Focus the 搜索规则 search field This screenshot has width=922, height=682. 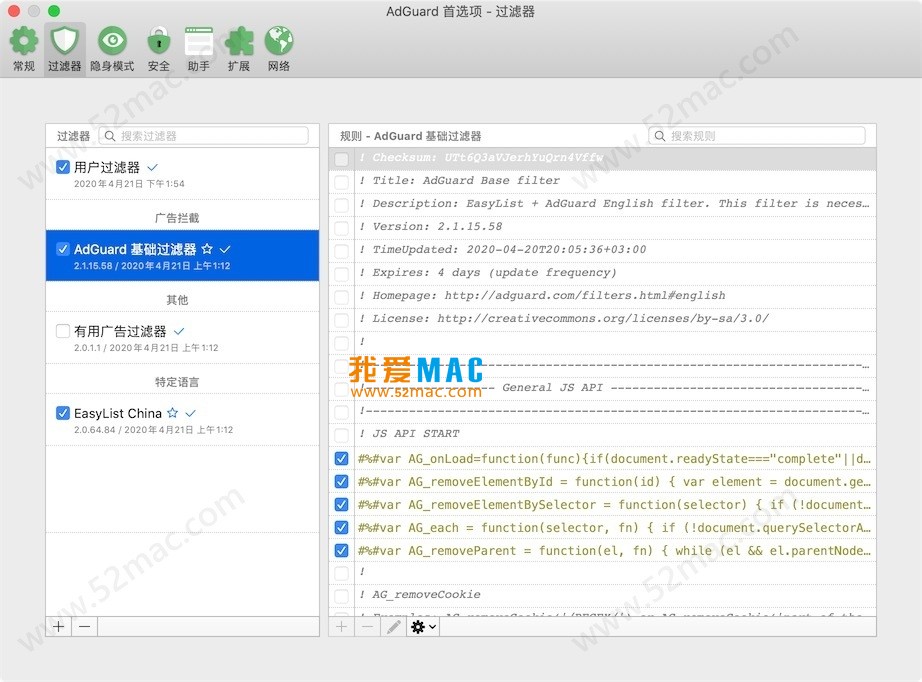pyautogui.click(x=757, y=136)
